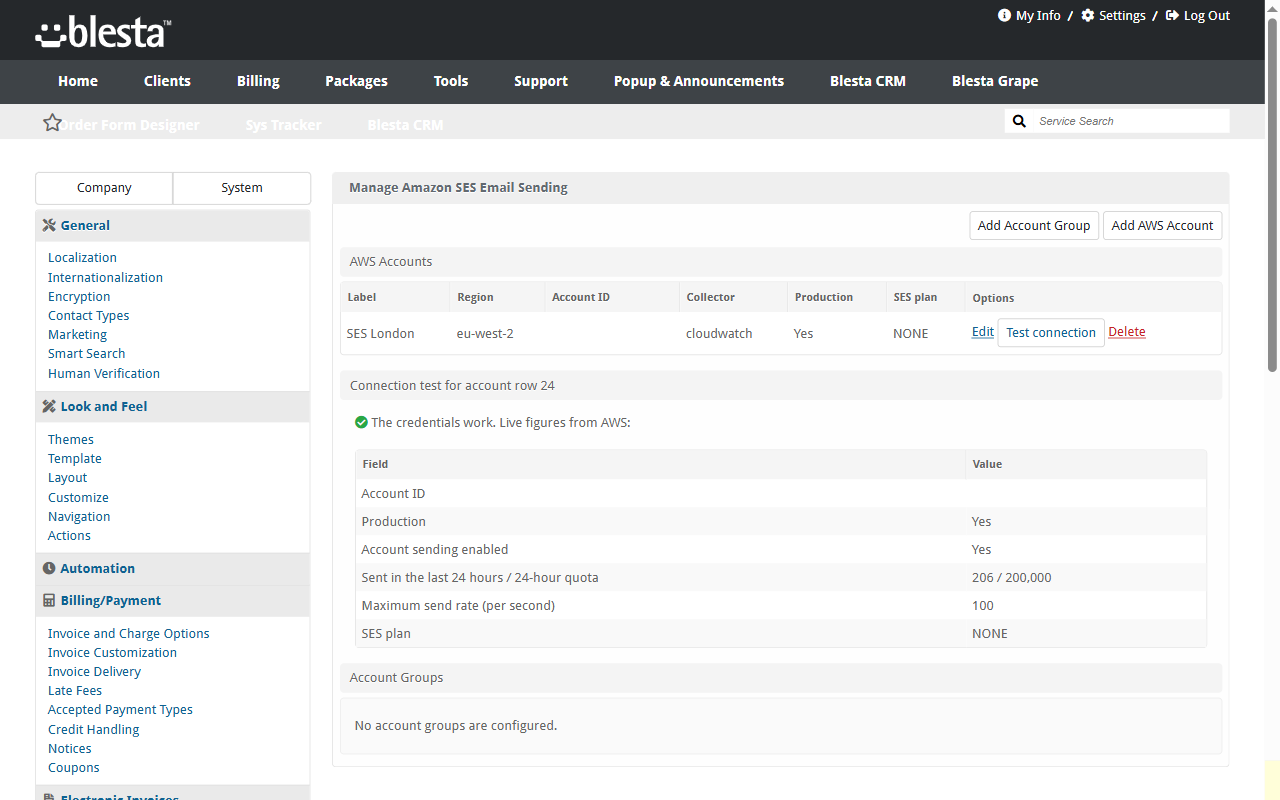Open Customize settings
This screenshot has height=800, width=1280.
click(x=78, y=498)
